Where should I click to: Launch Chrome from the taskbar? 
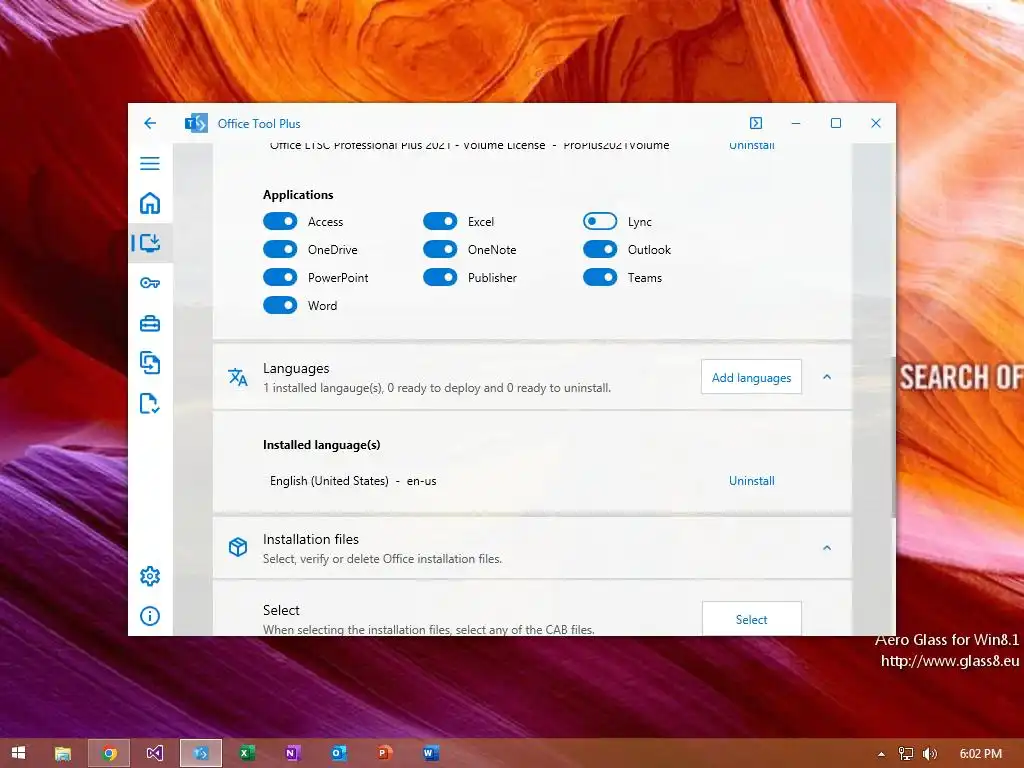pyautogui.click(x=109, y=753)
